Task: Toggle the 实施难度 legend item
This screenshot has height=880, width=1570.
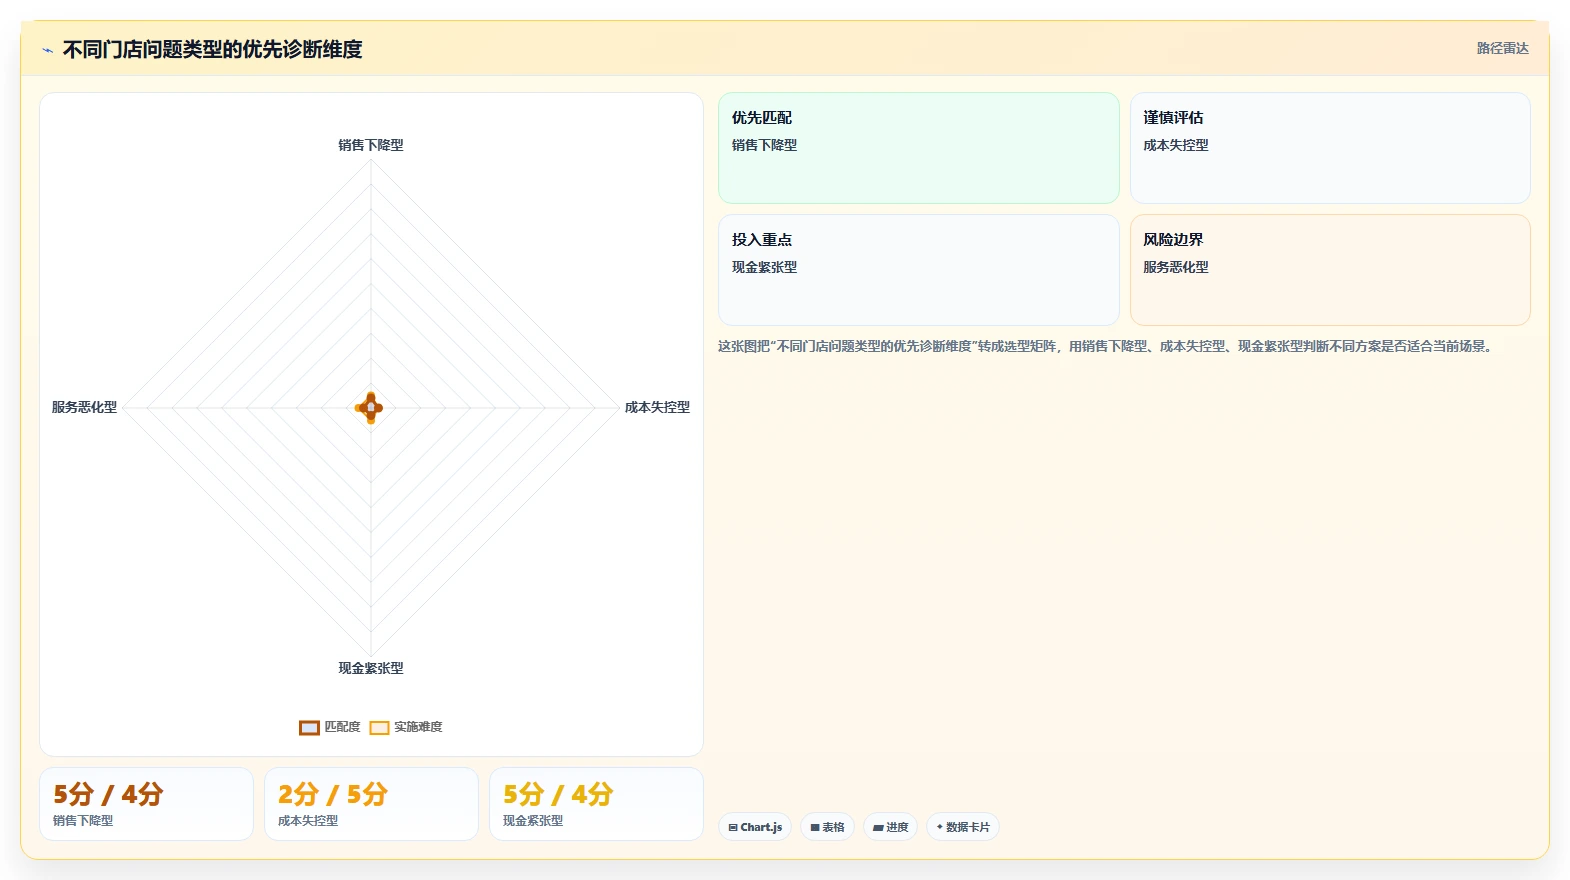Action: point(406,727)
